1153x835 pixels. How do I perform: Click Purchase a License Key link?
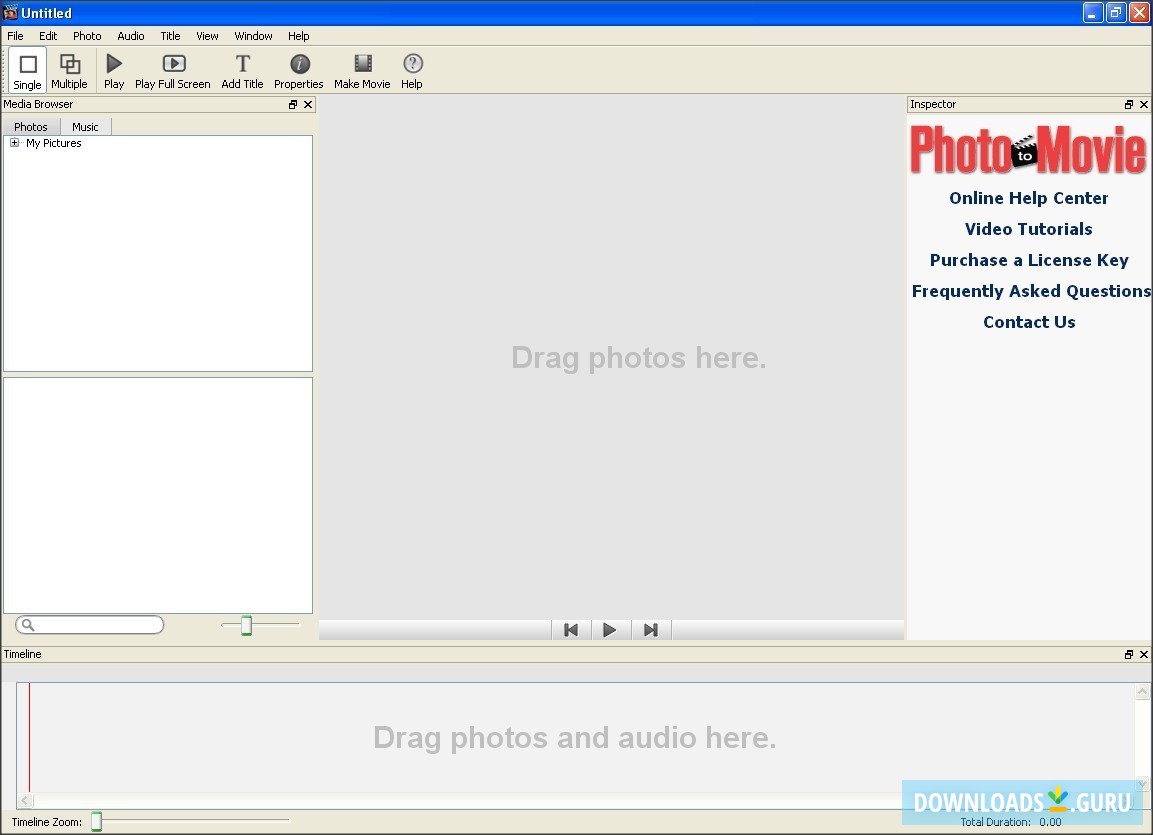tap(1028, 260)
